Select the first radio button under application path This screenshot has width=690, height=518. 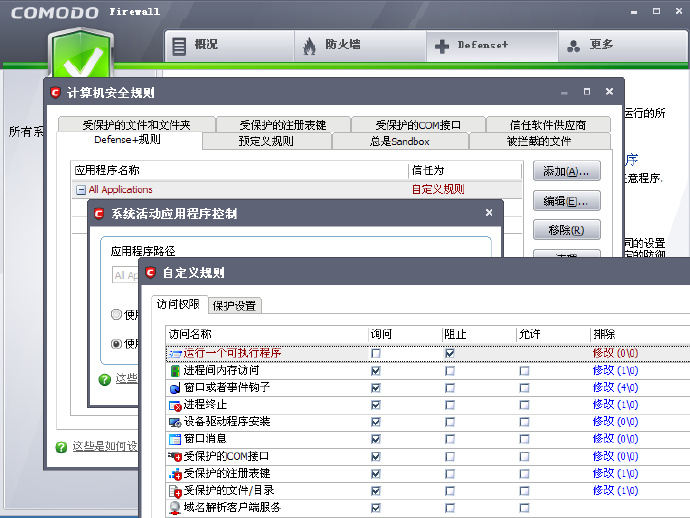coord(116,314)
